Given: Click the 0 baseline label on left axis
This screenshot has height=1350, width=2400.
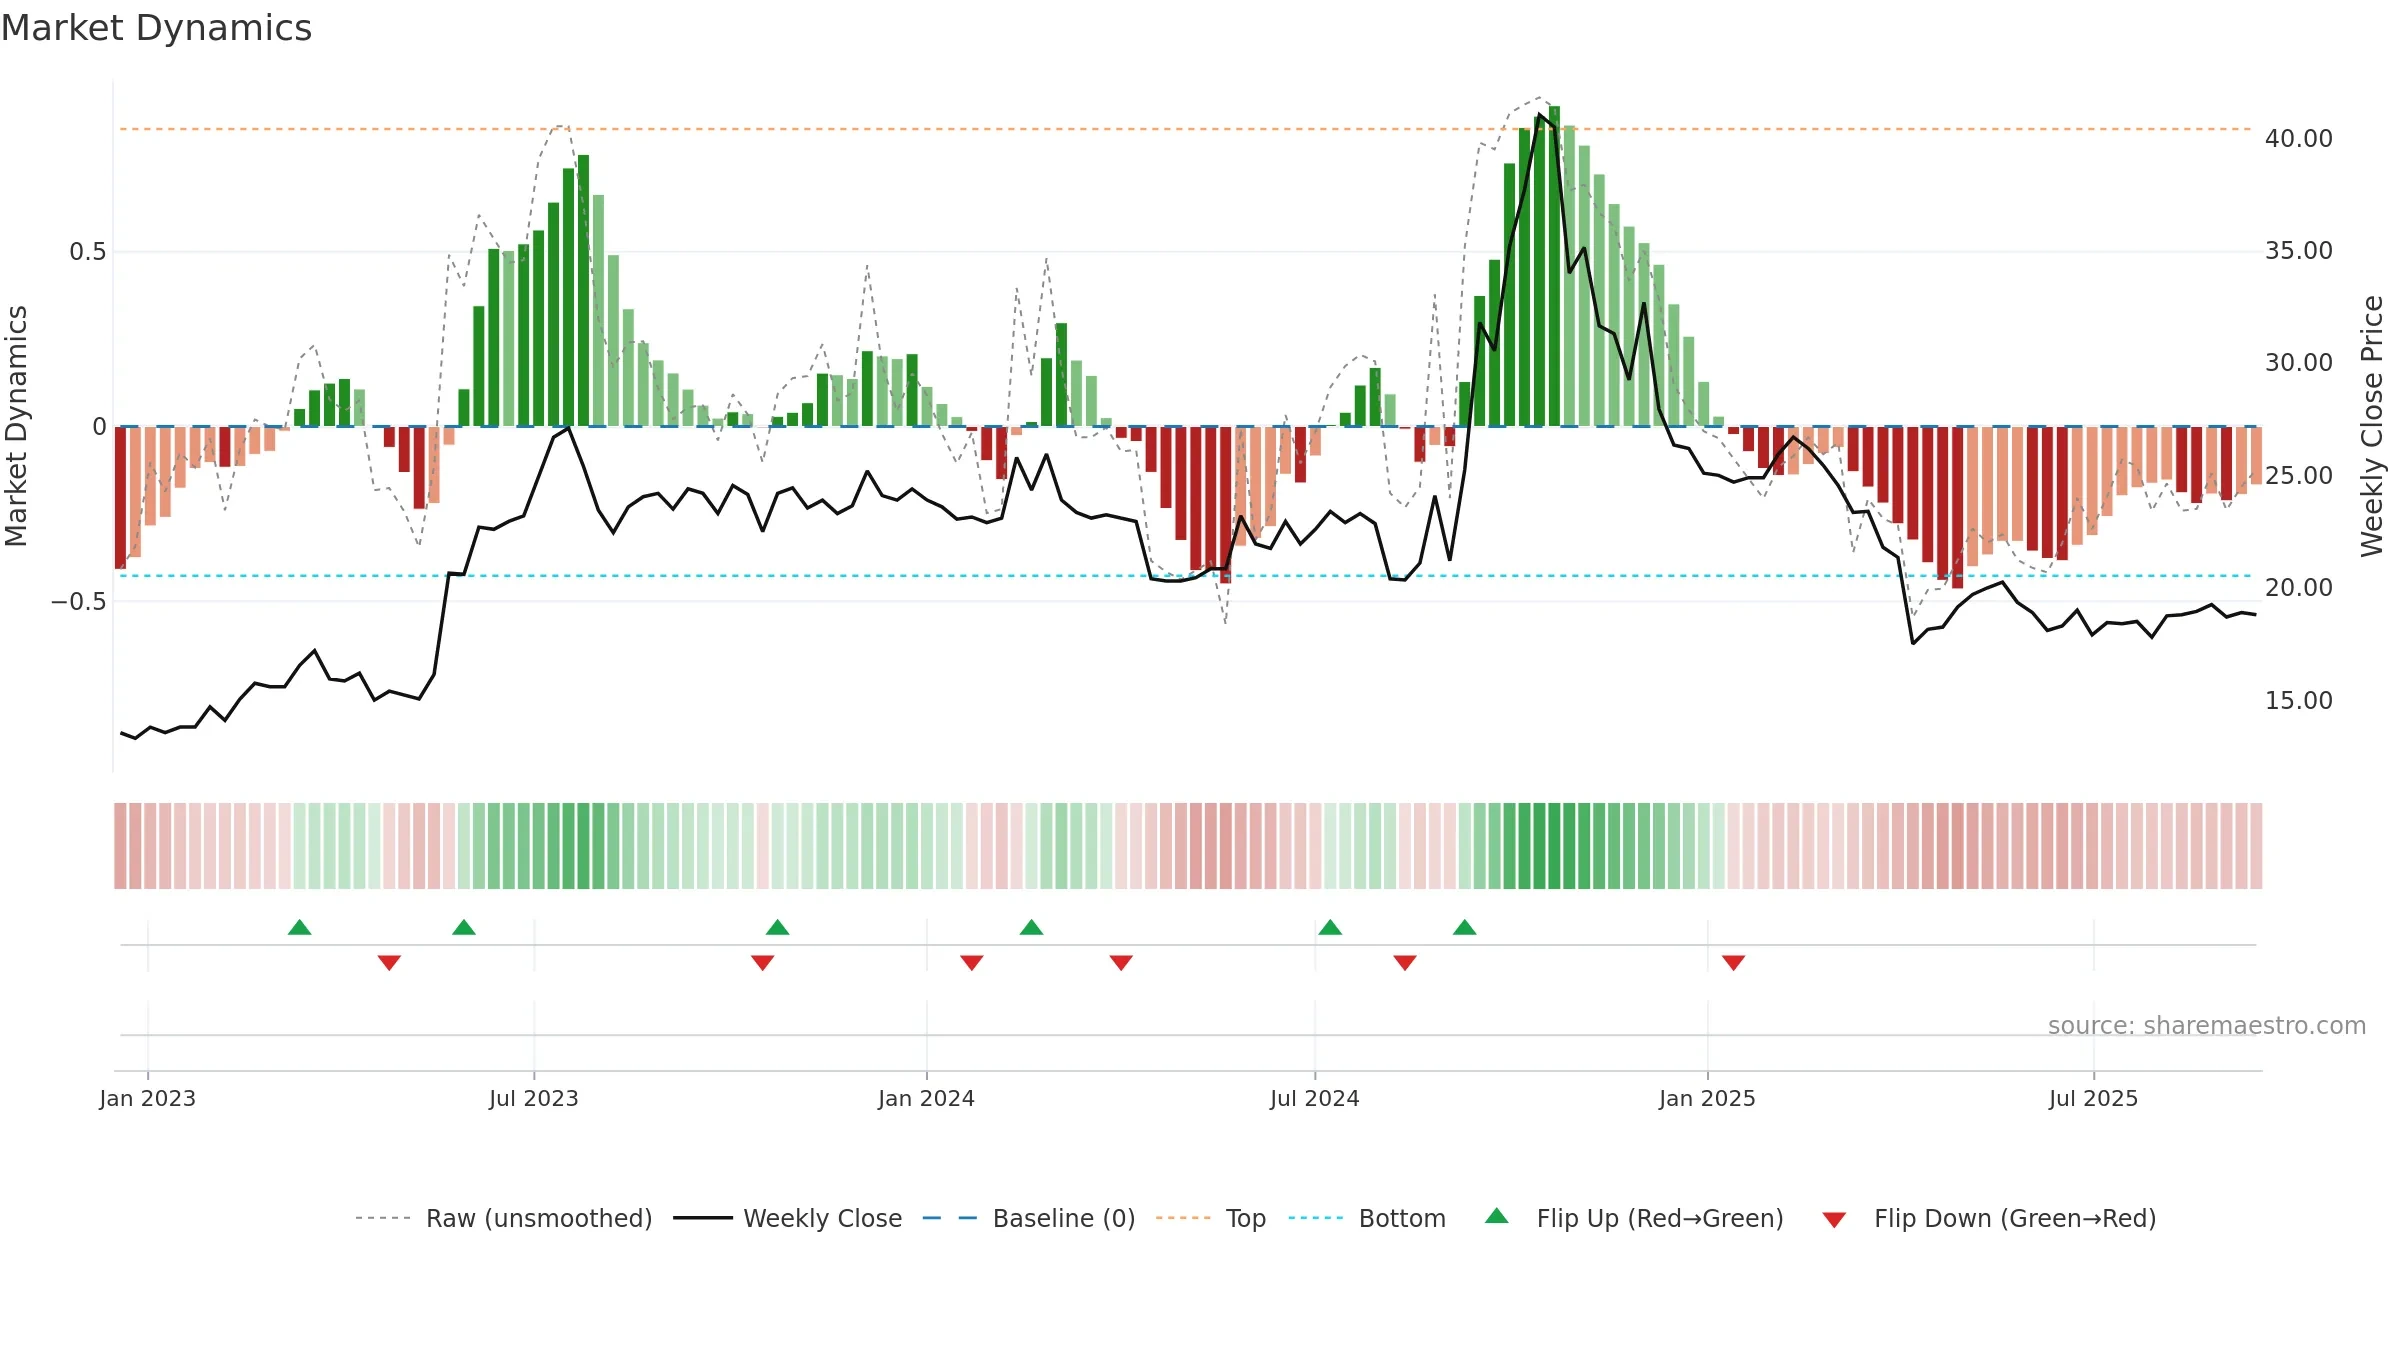Looking at the screenshot, I should [99, 427].
